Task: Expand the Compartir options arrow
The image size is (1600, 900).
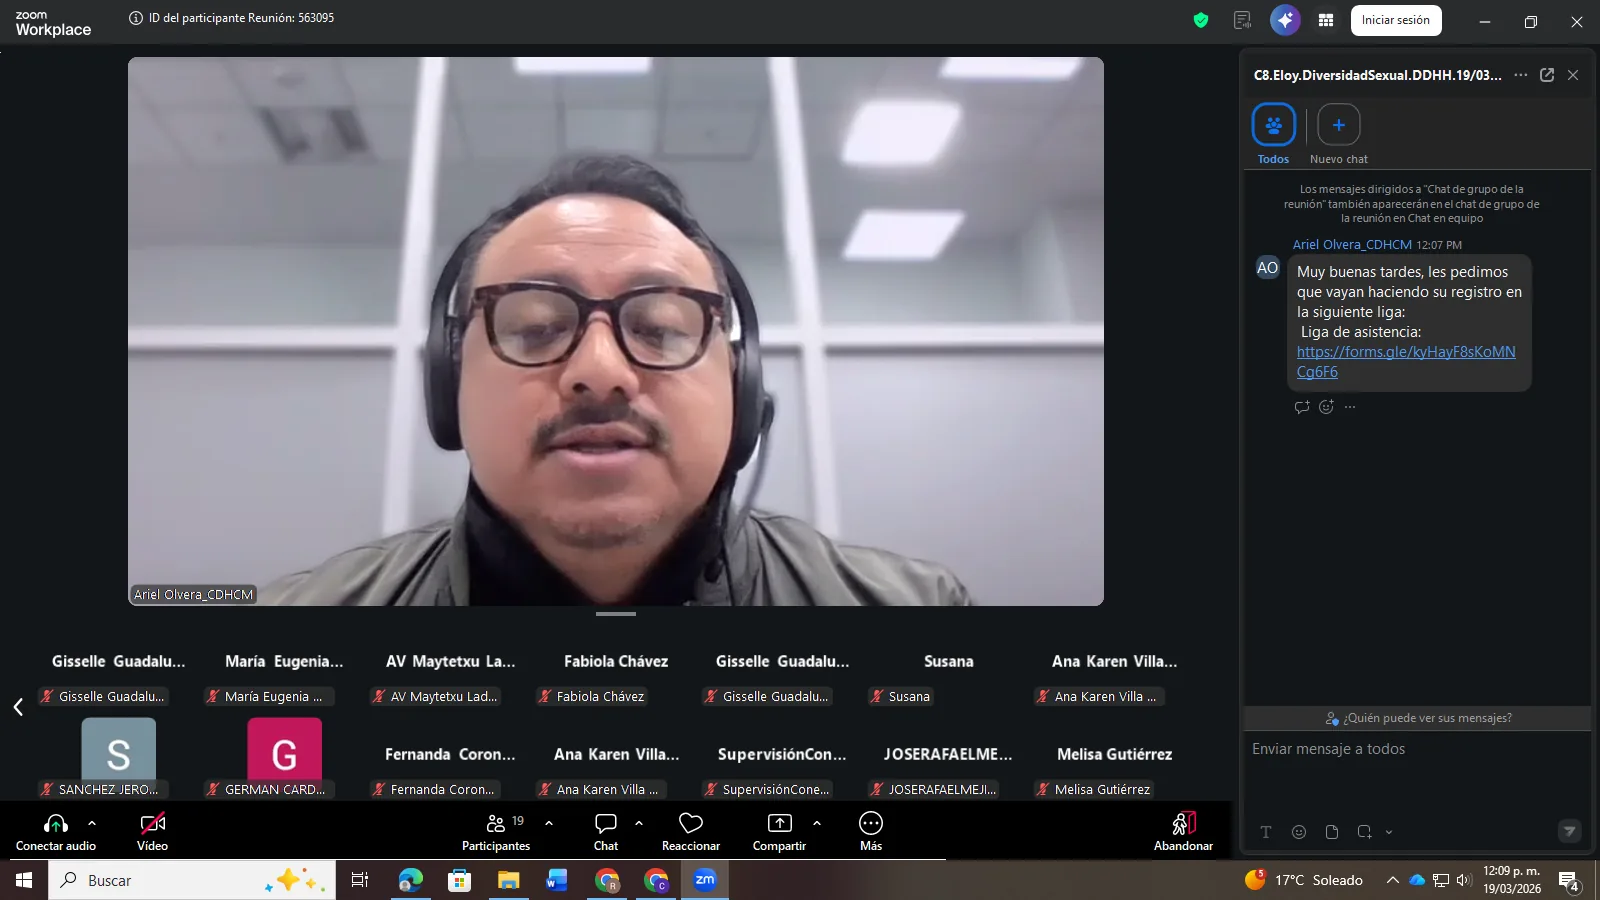Action: tap(817, 823)
